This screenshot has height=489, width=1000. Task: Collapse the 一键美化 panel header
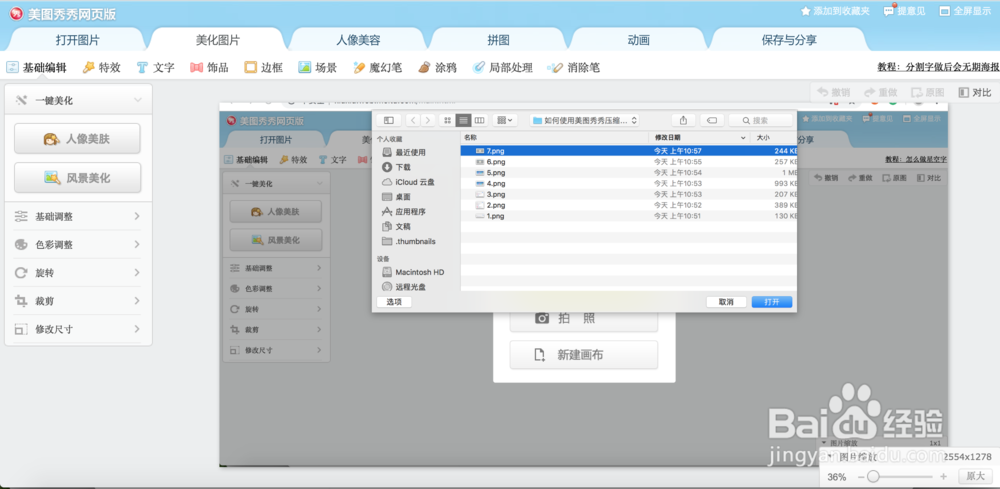pyautogui.click(x=78, y=100)
